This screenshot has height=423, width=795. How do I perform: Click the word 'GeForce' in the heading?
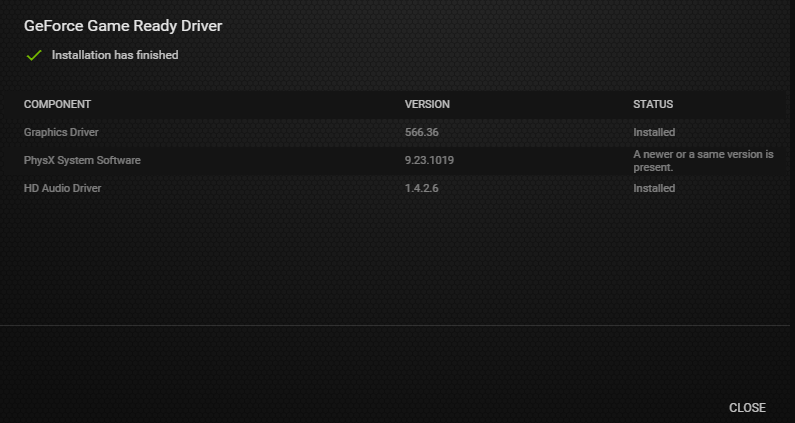54,27
